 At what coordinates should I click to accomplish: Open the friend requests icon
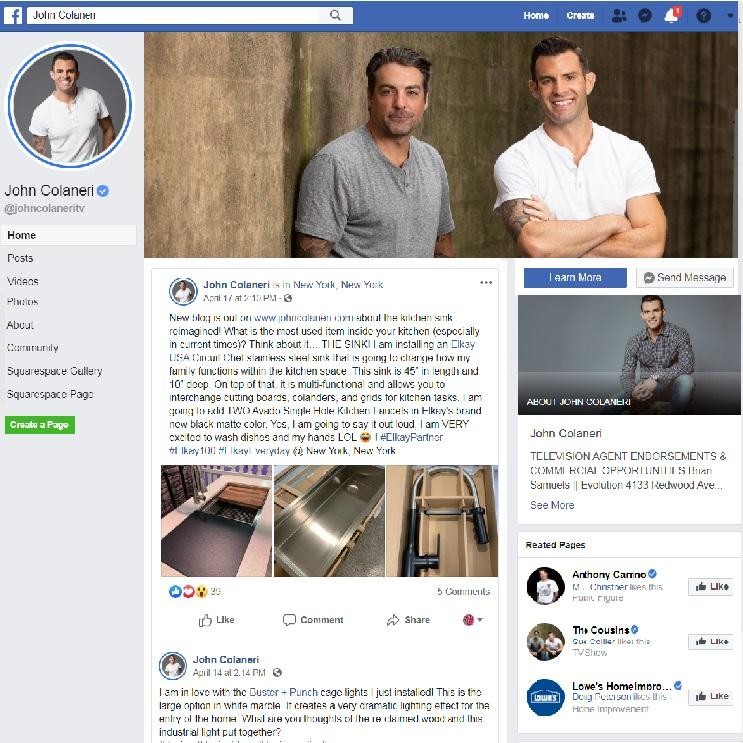(x=618, y=16)
